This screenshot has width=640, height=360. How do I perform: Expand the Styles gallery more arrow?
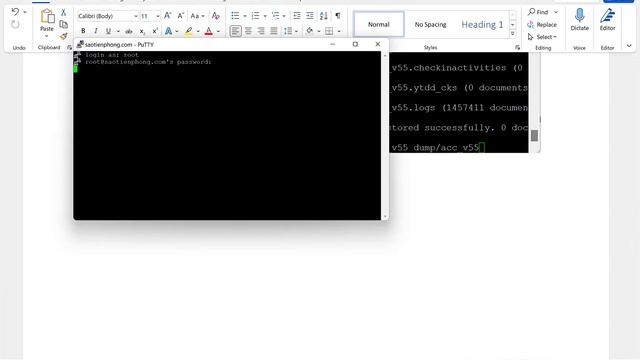pyautogui.click(x=513, y=33)
